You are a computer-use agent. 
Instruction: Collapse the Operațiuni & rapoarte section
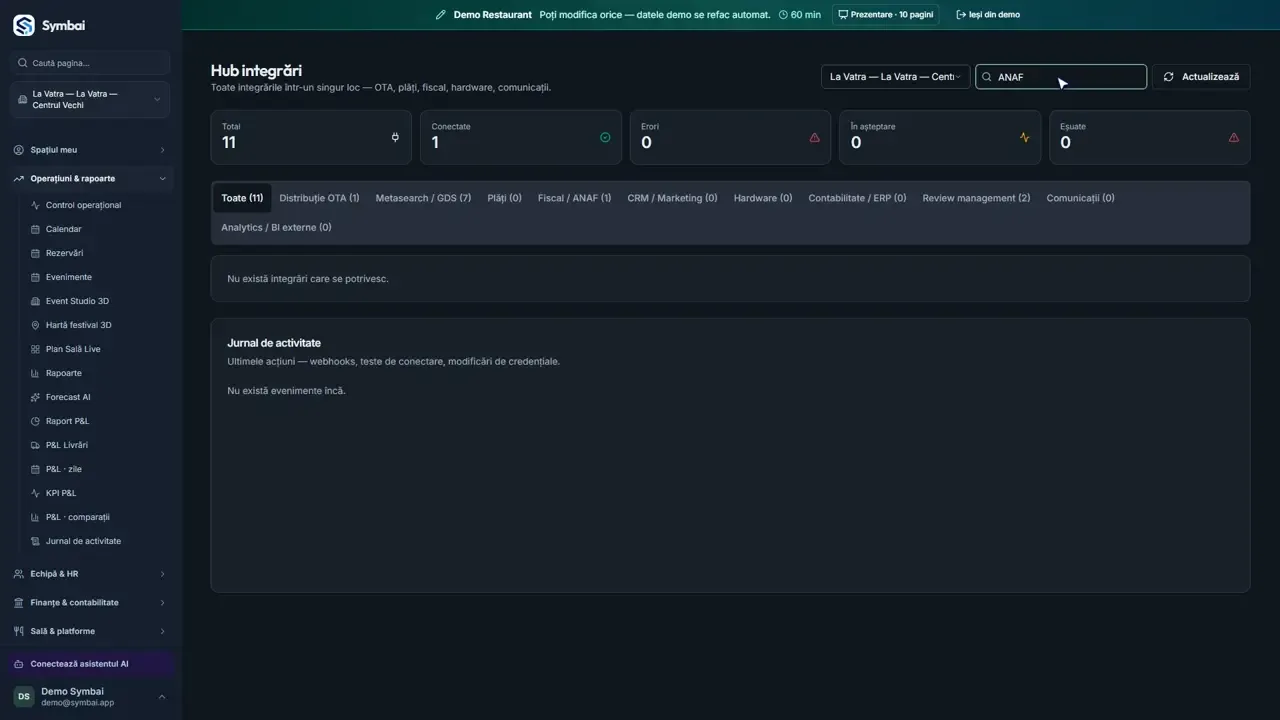click(x=90, y=179)
